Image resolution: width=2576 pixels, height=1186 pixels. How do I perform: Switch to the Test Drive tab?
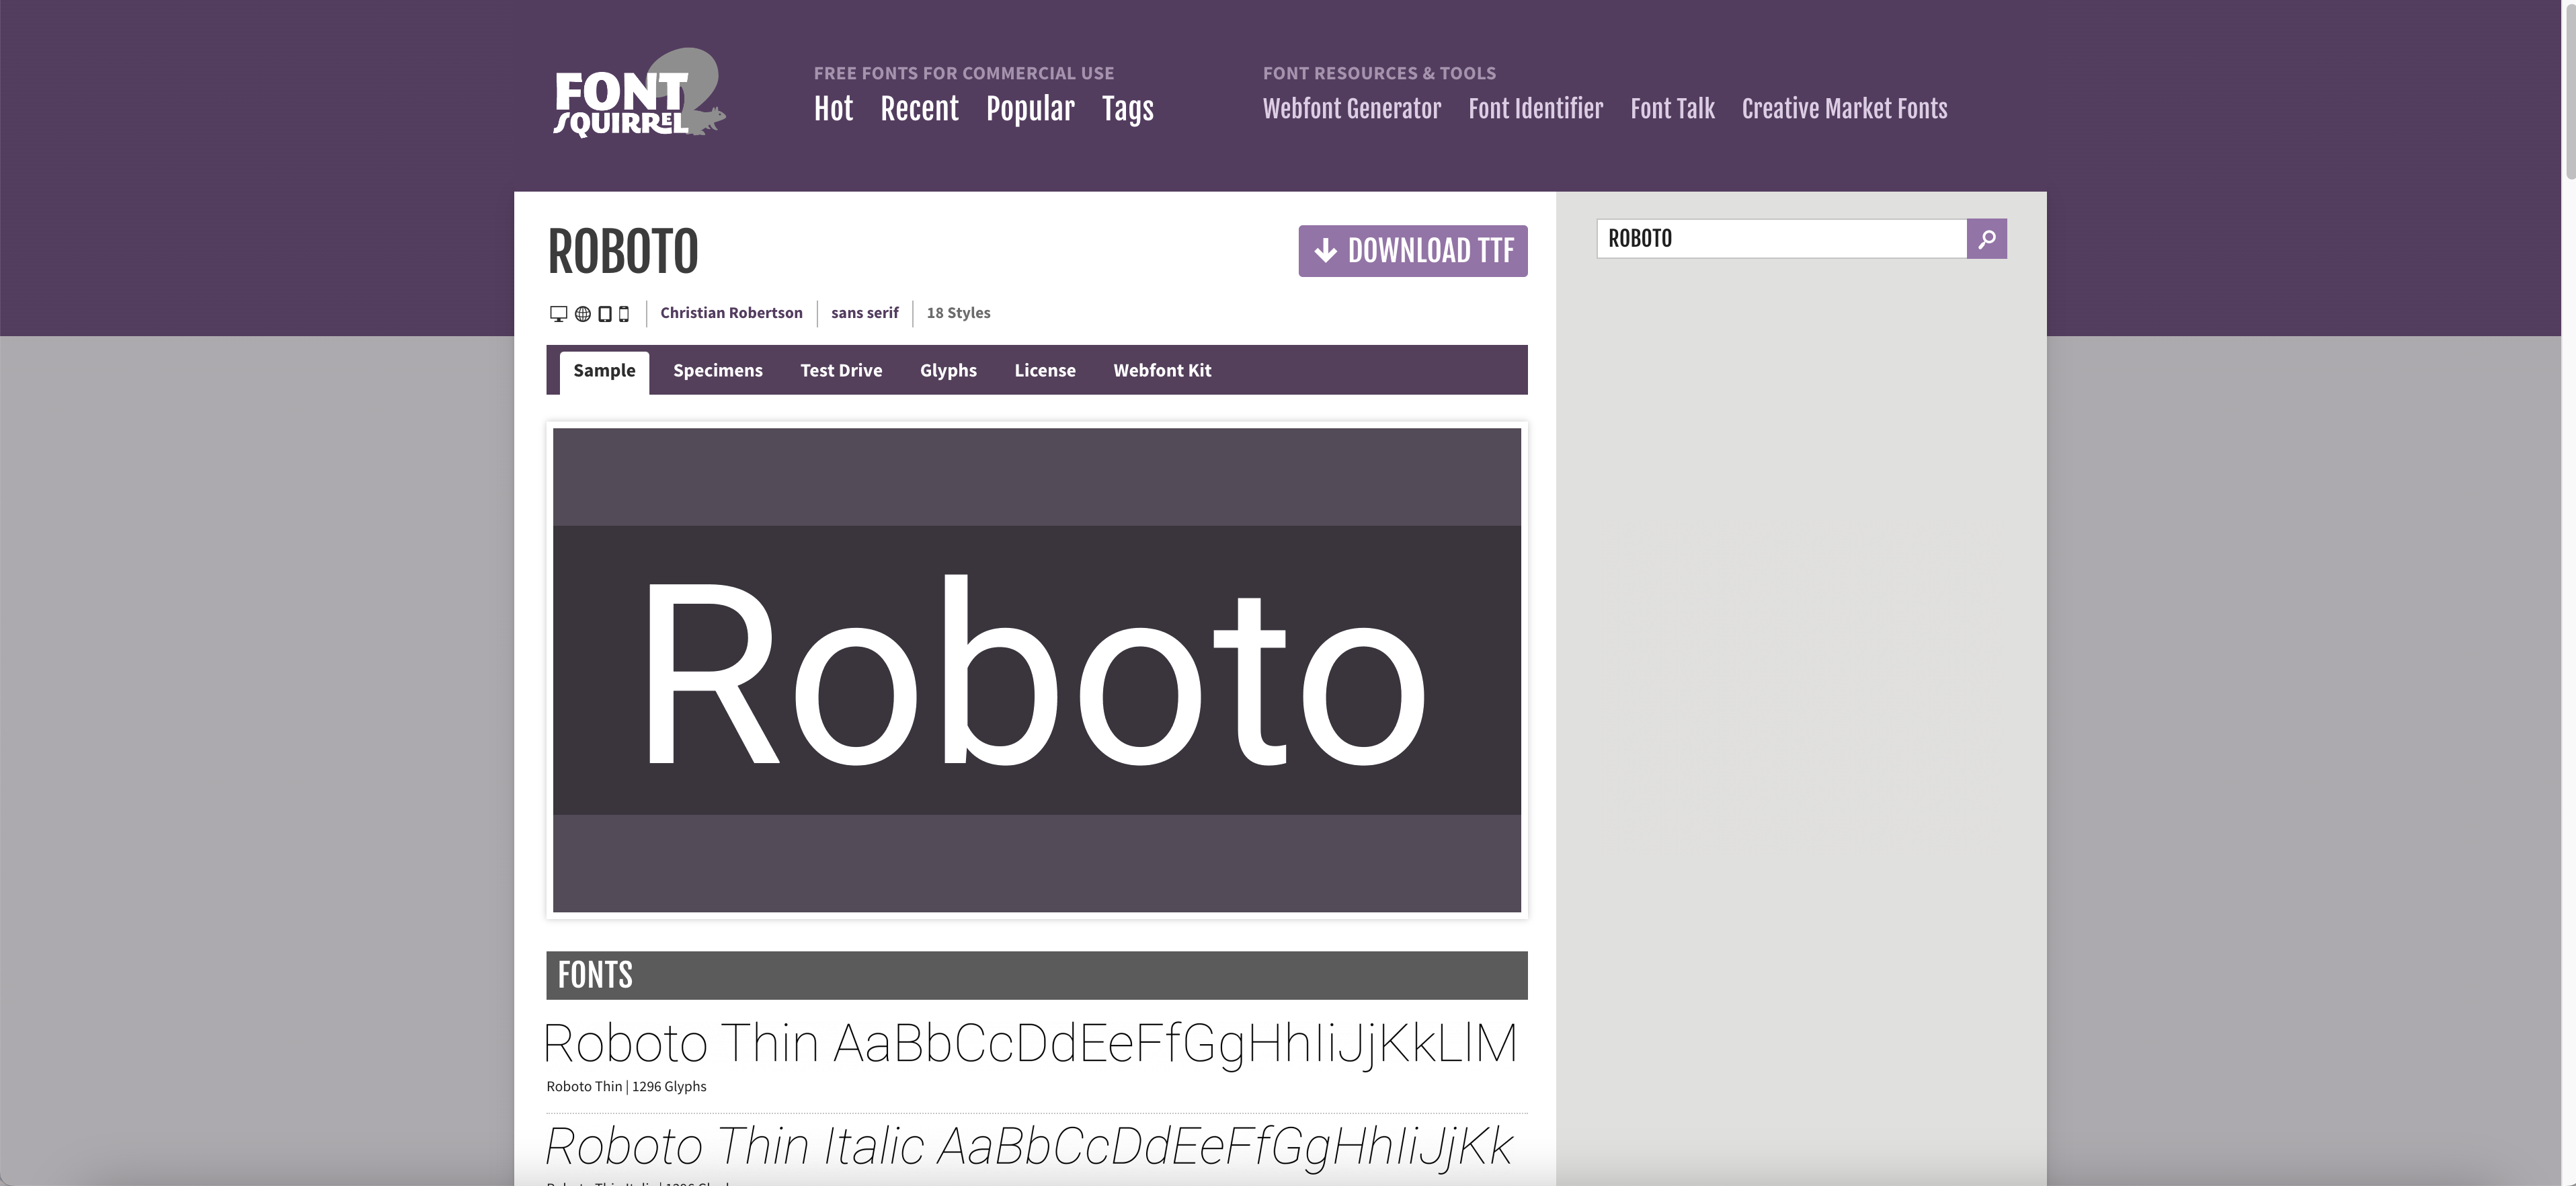pyautogui.click(x=841, y=371)
